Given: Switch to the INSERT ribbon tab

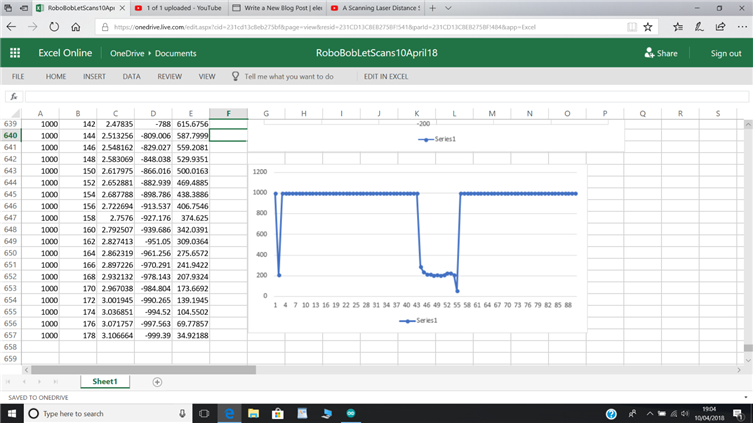Looking at the screenshot, I should point(94,76).
